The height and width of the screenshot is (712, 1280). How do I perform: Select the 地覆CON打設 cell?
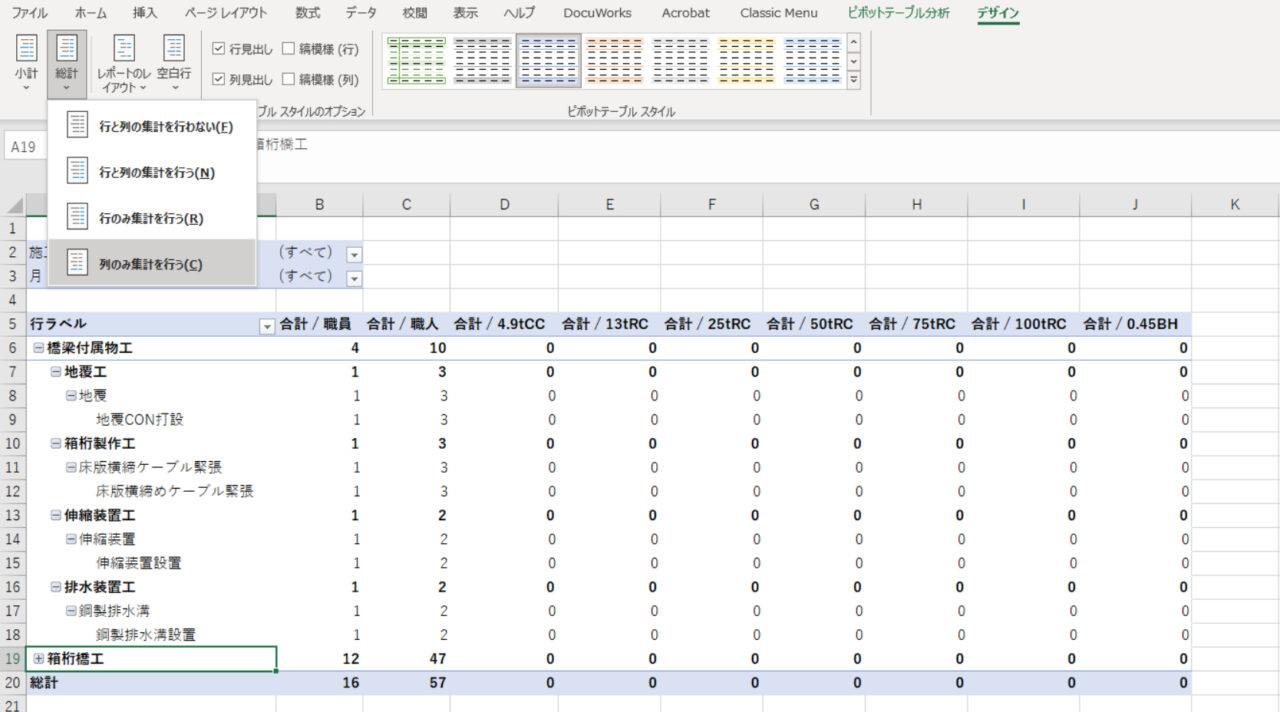click(151, 420)
